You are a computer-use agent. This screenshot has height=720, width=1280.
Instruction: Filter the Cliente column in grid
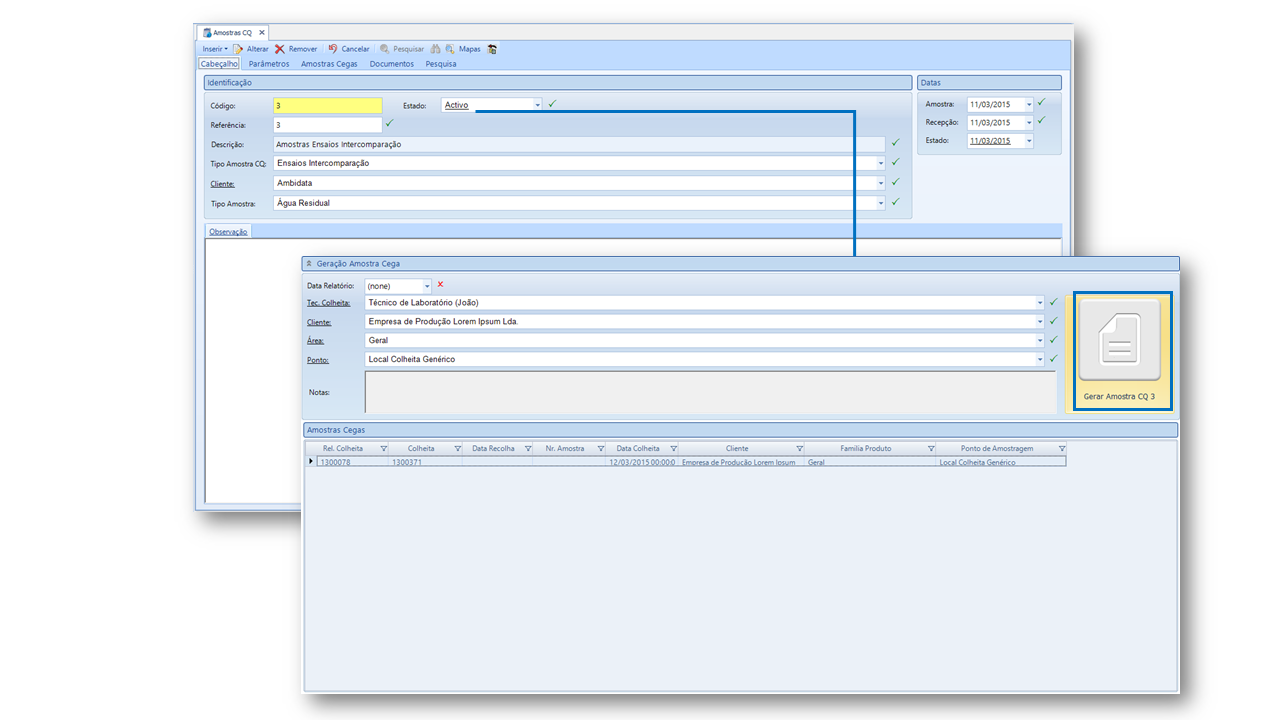[799, 449]
